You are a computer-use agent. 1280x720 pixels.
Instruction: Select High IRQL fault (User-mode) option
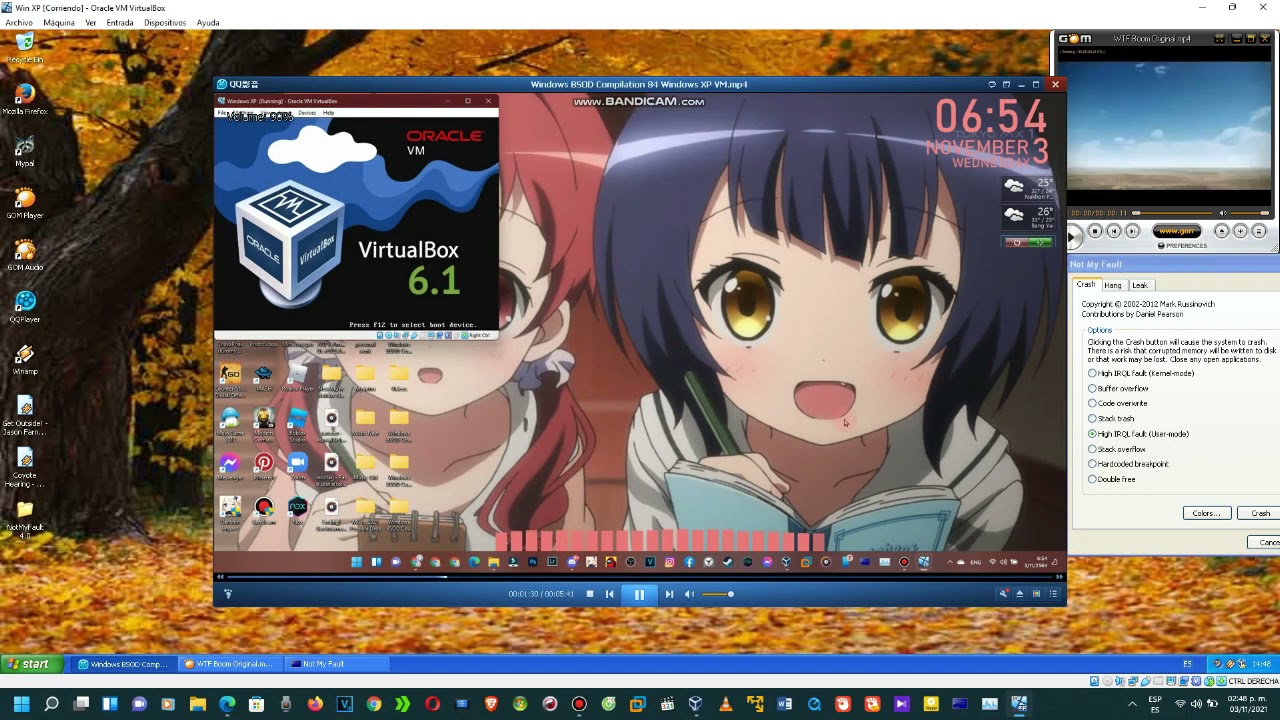1139,434
